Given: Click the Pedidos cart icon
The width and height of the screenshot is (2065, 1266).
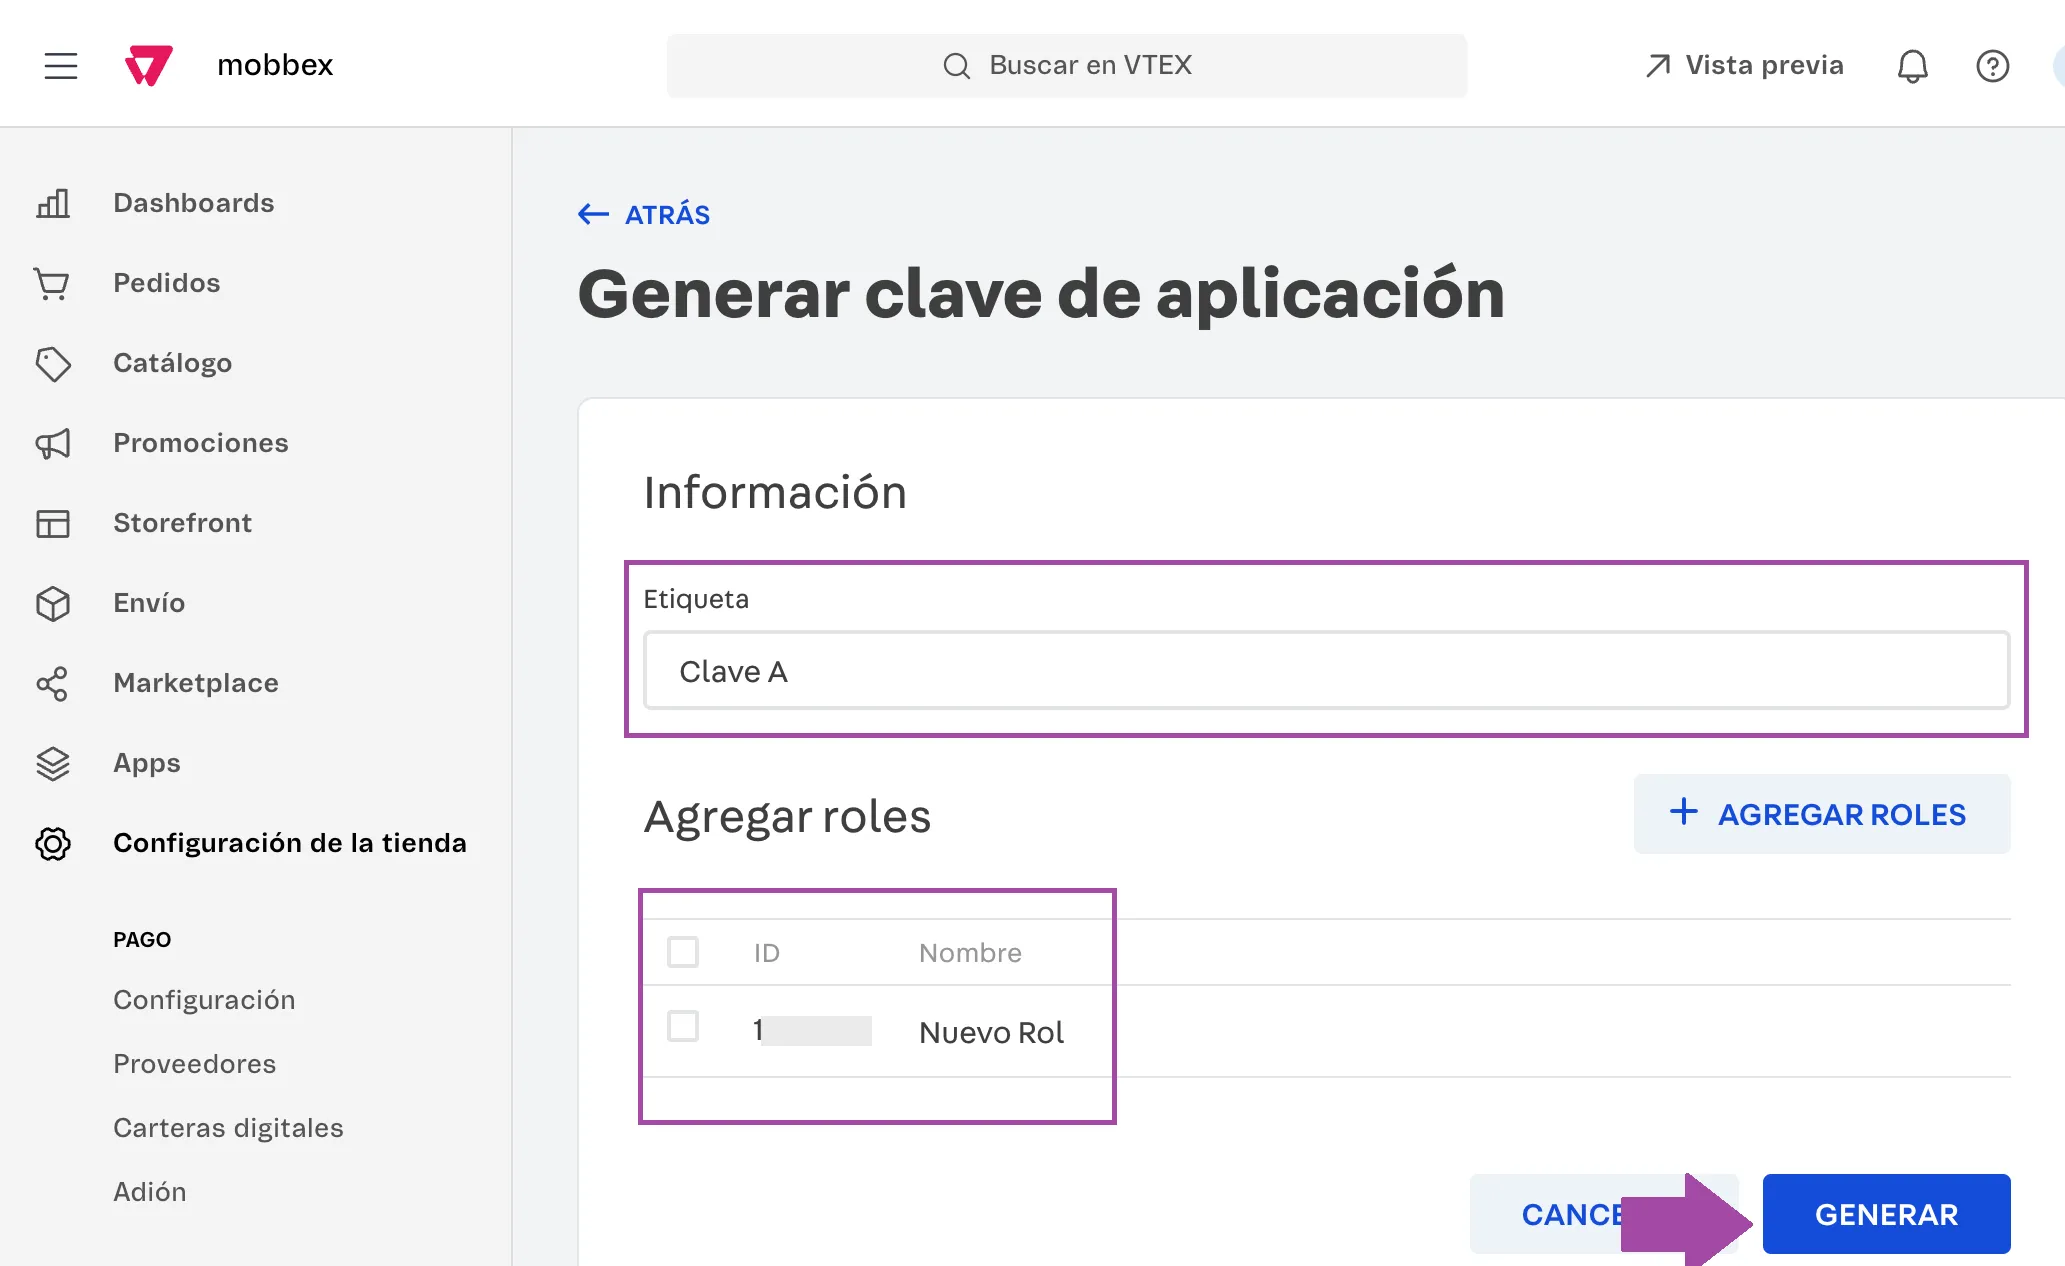Looking at the screenshot, I should 52,283.
